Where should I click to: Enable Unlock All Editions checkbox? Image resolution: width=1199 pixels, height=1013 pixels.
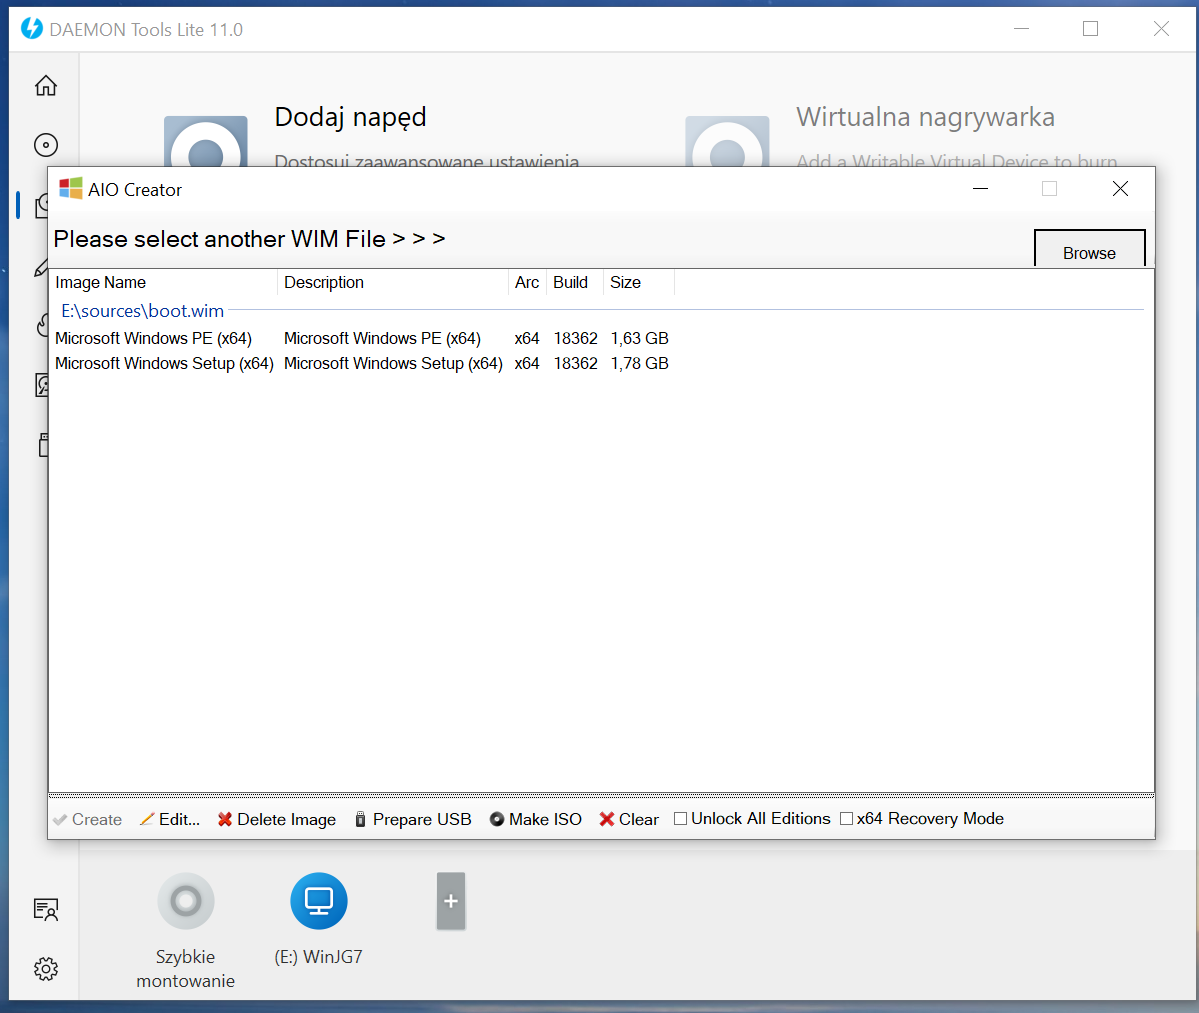point(680,819)
